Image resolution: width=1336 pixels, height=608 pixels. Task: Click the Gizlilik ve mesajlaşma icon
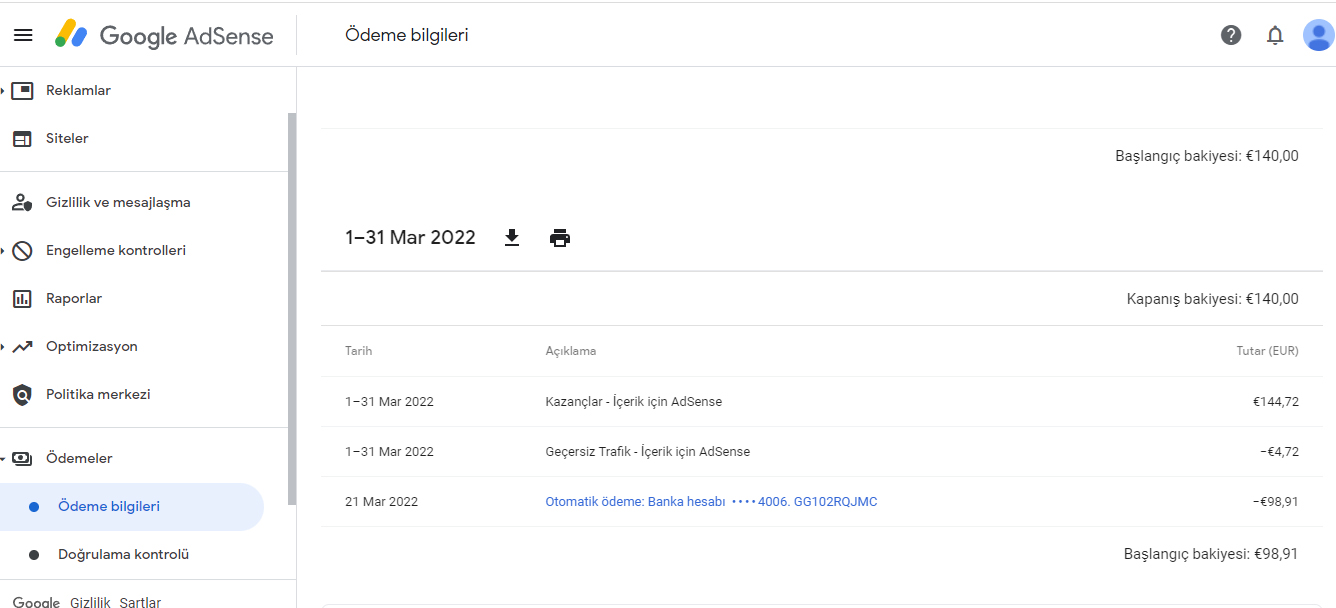click(22, 202)
